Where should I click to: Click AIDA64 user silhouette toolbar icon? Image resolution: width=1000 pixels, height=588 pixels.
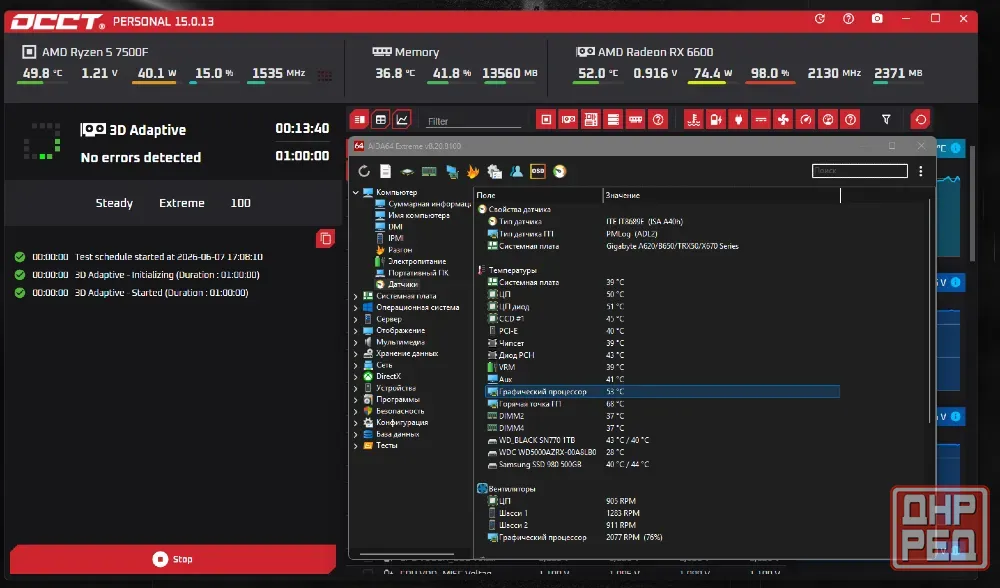click(x=516, y=171)
